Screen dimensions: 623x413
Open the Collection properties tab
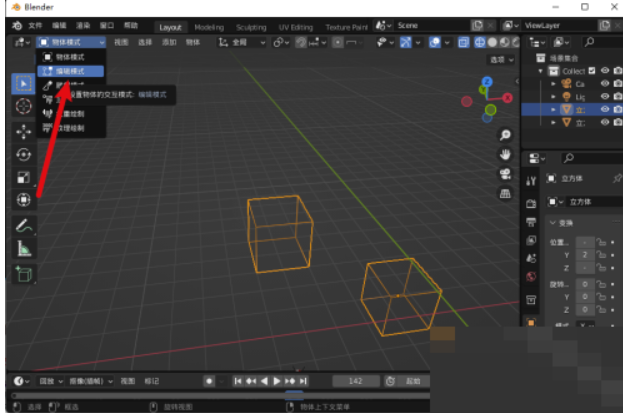pyautogui.click(x=531, y=299)
